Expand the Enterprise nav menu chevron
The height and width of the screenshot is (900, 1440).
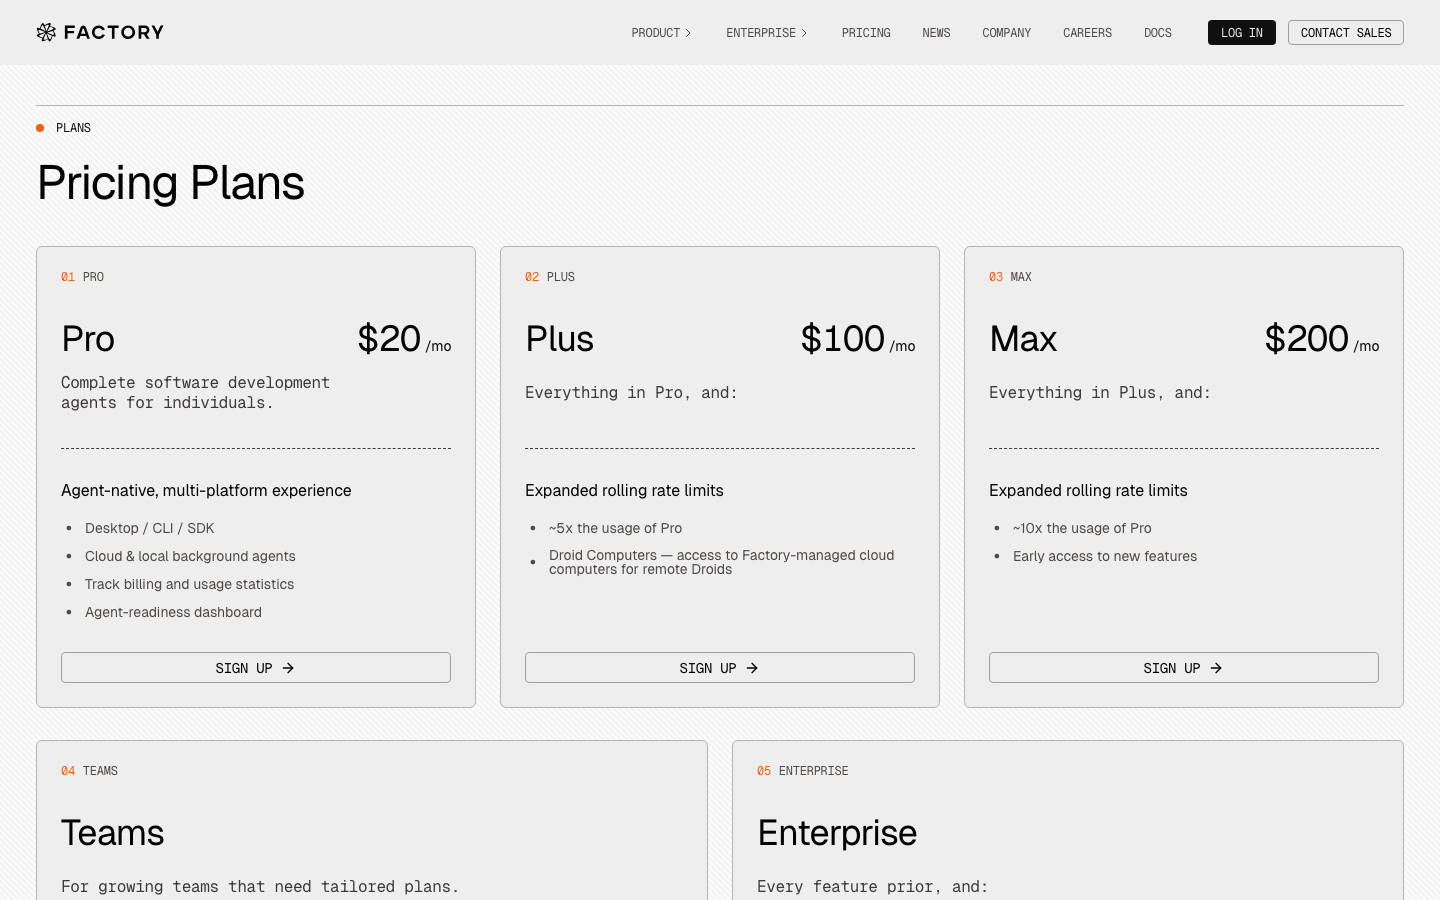[804, 33]
